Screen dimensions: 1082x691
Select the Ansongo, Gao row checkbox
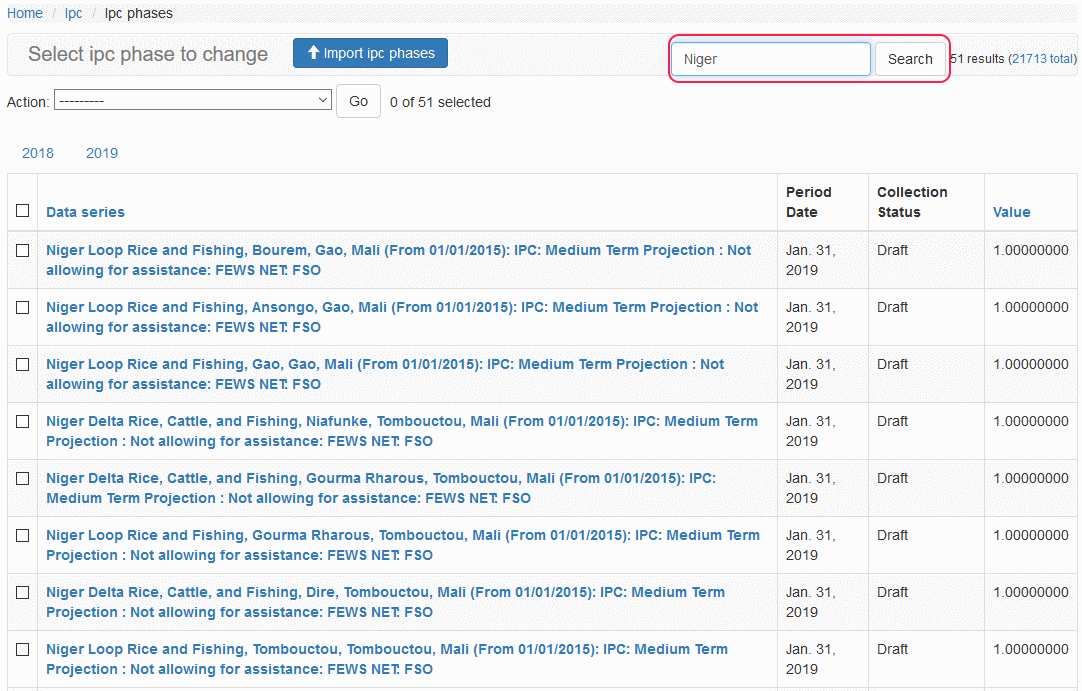tap(23, 308)
